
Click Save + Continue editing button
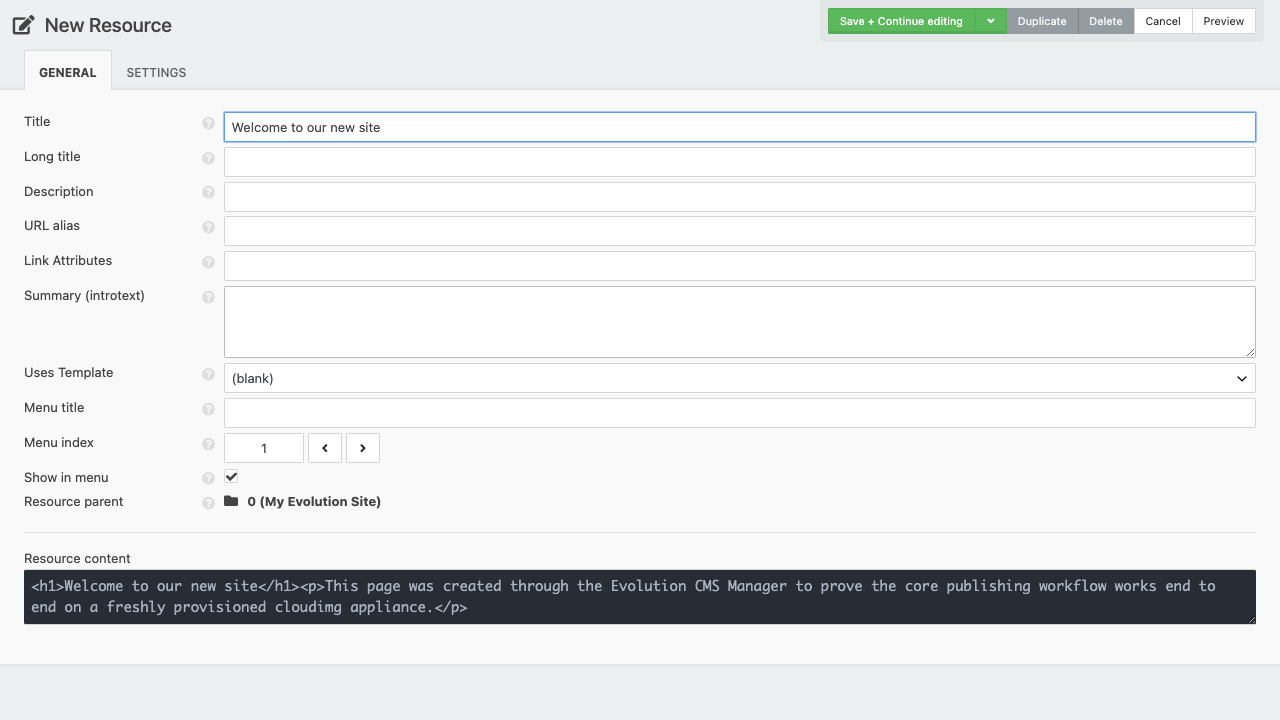(901, 21)
